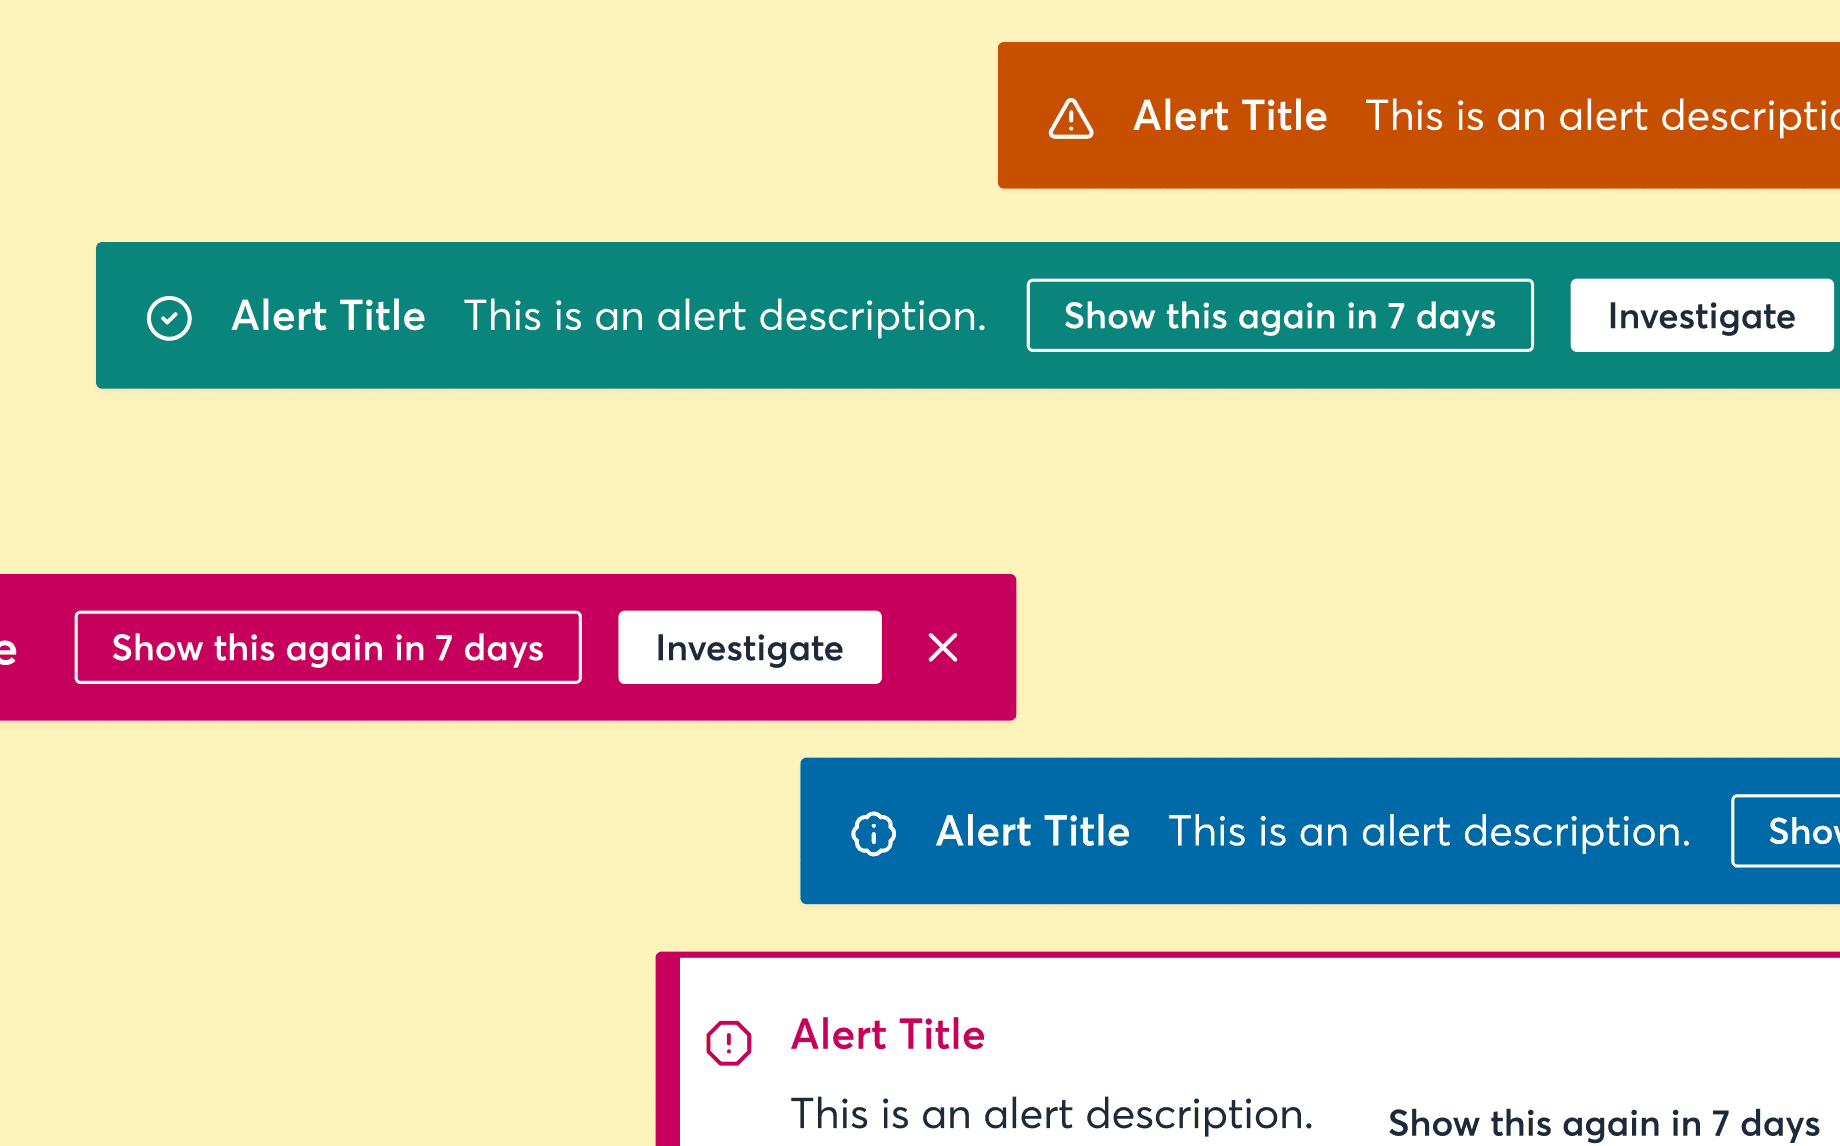Screen dimensions: 1840x1146
Task: Click the checkmark circle icon on the teal alert
Action: (x=169, y=316)
